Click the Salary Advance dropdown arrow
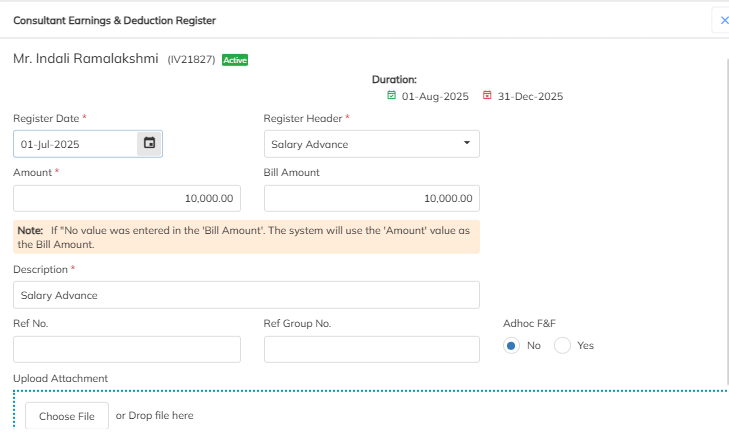Screen dimensions: 729x433 click(x=467, y=143)
